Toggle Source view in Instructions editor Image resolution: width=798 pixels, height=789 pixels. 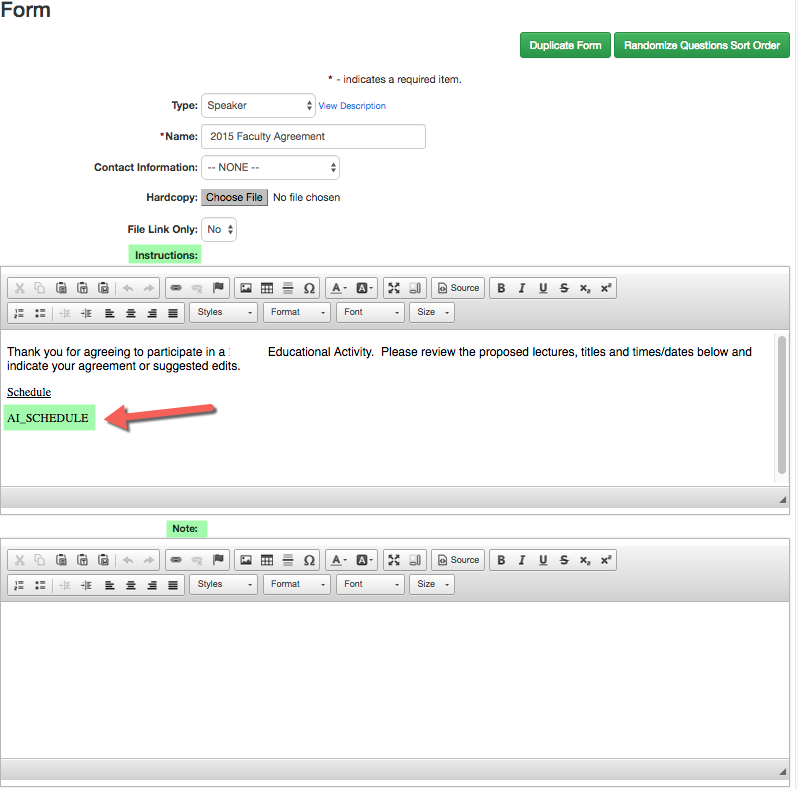pyautogui.click(x=458, y=288)
